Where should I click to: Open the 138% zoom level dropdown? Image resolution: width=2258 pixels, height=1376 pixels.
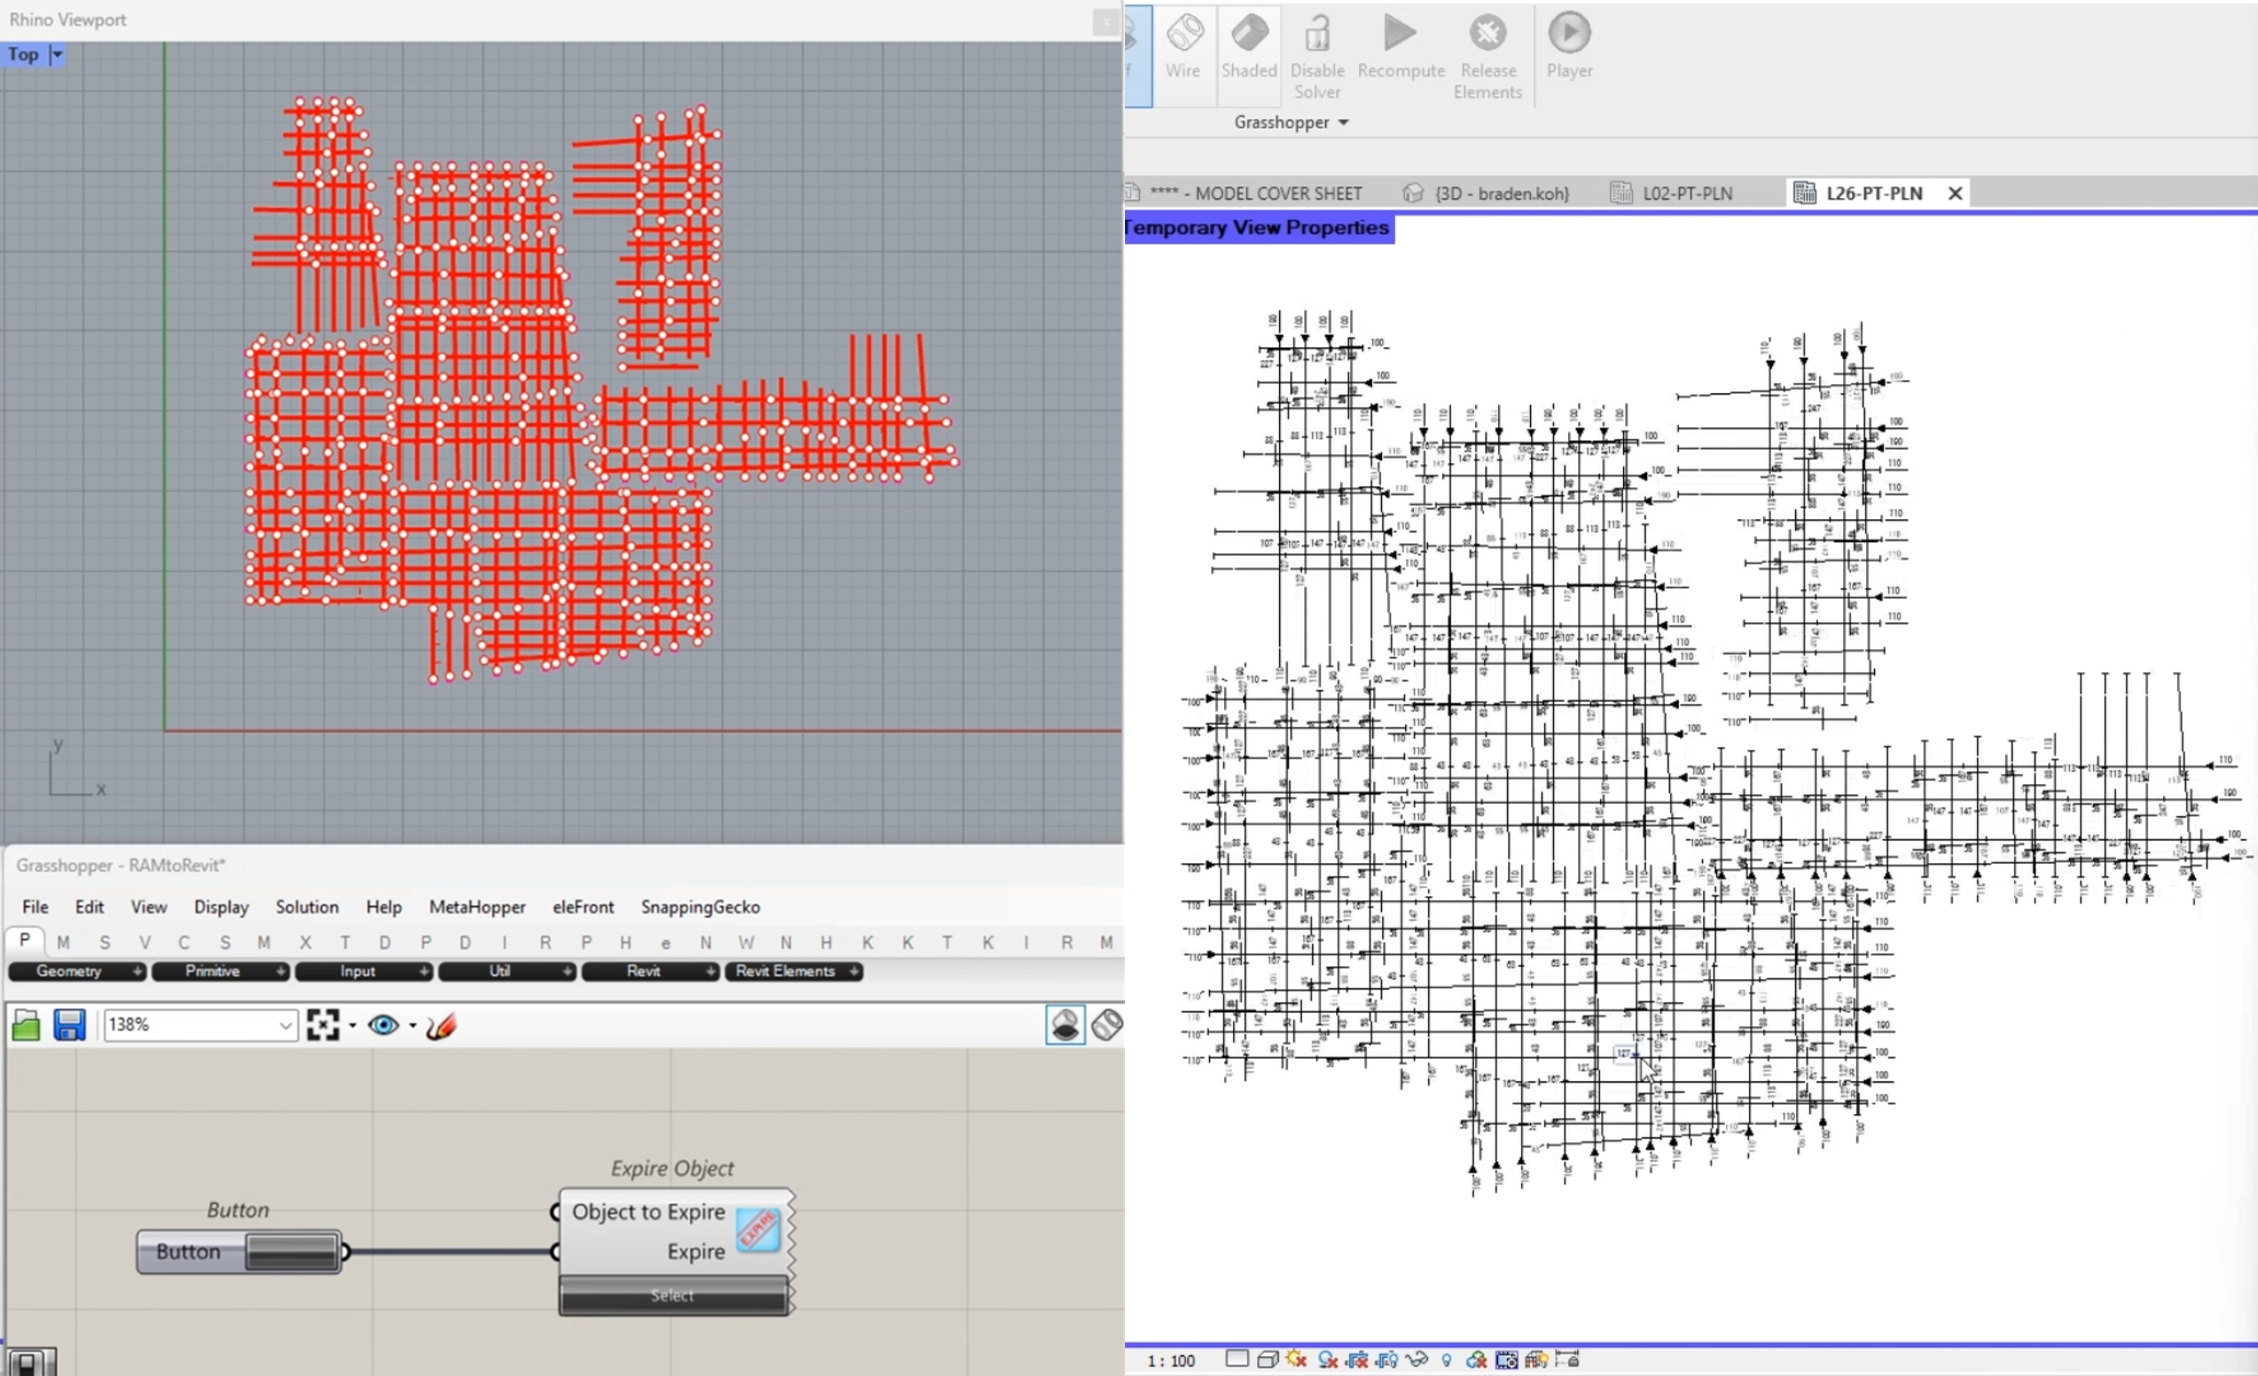point(285,1025)
